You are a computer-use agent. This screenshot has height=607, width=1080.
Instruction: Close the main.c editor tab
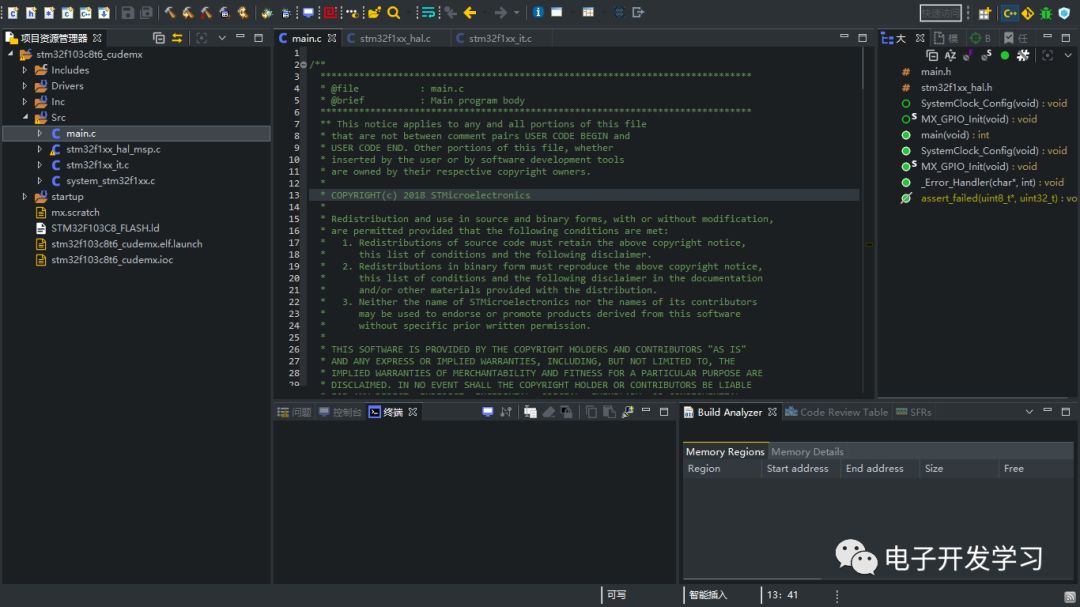click(332, 38)
